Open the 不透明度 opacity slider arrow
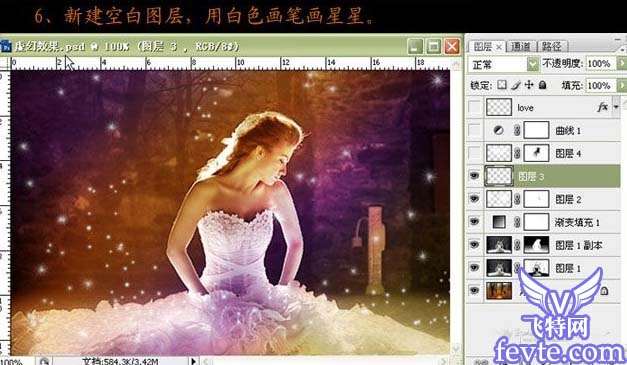Viewport: 627px width, 365px height. [622, 64]
